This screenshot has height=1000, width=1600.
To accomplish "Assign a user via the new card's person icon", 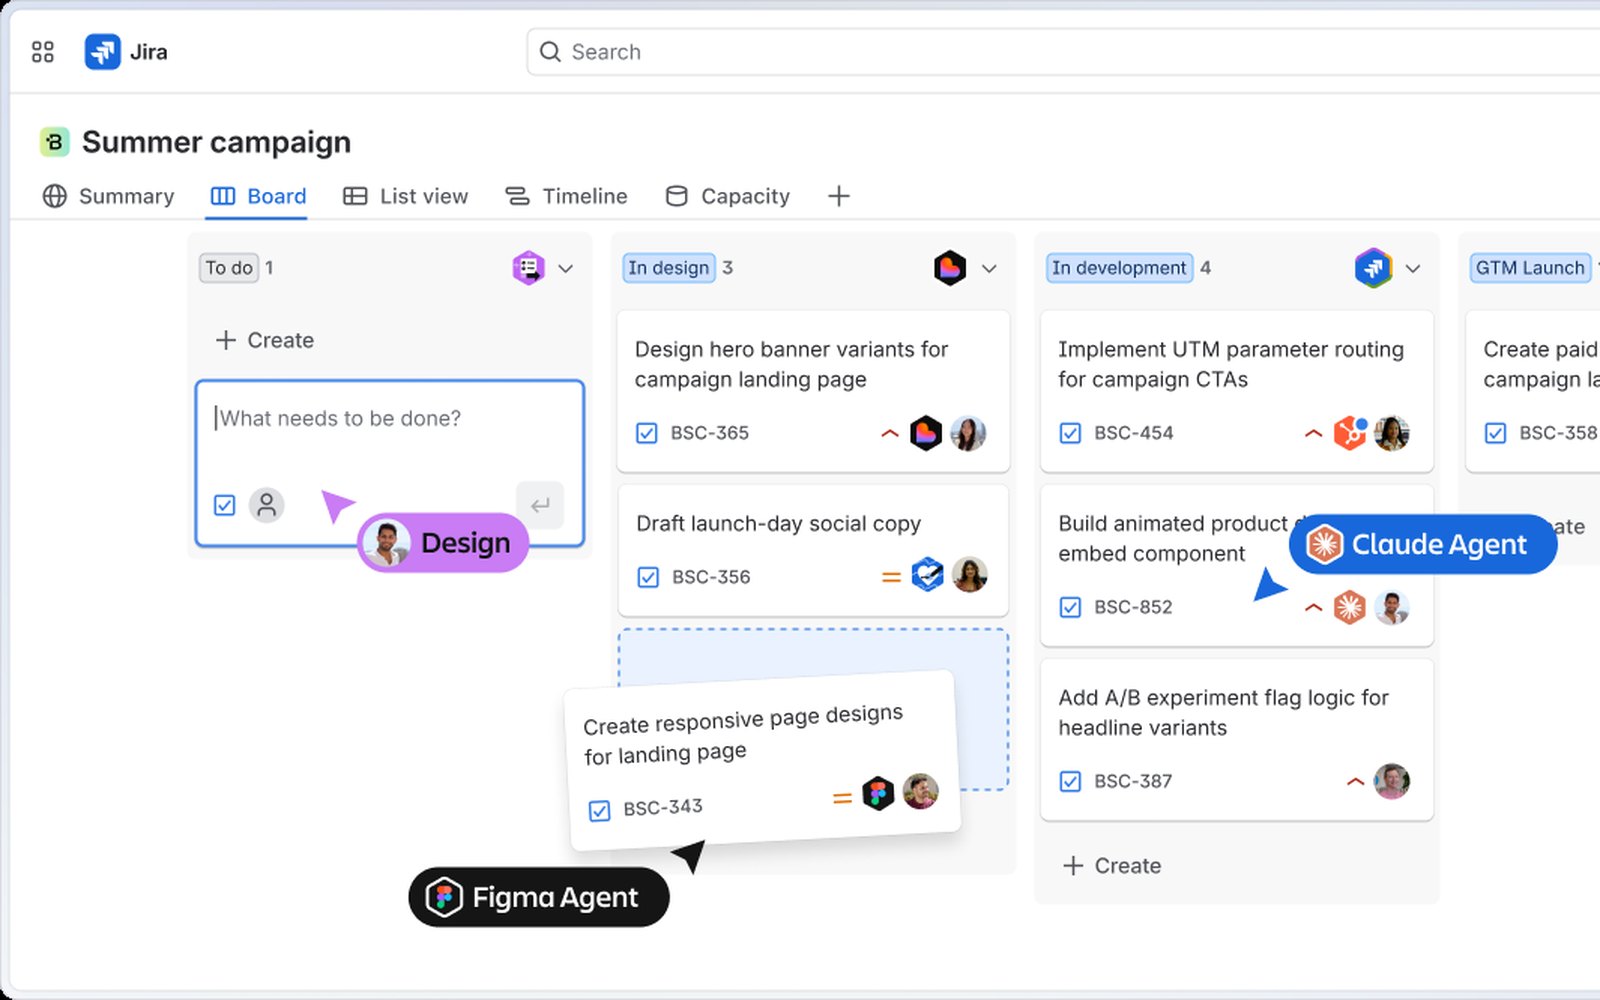I will 267,505.
